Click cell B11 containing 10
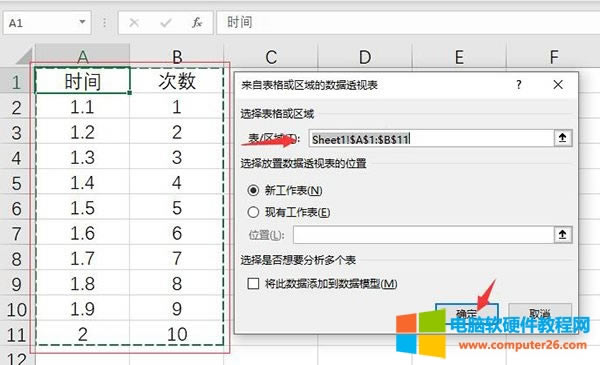600x365 pixels. pyautogui.click(x=177, y=334)
